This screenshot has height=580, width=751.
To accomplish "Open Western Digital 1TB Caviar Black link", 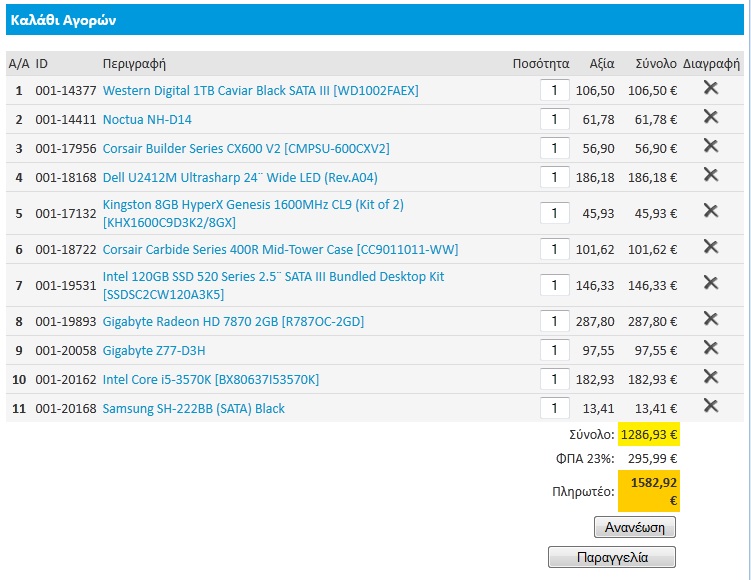I will click(261, 91).
